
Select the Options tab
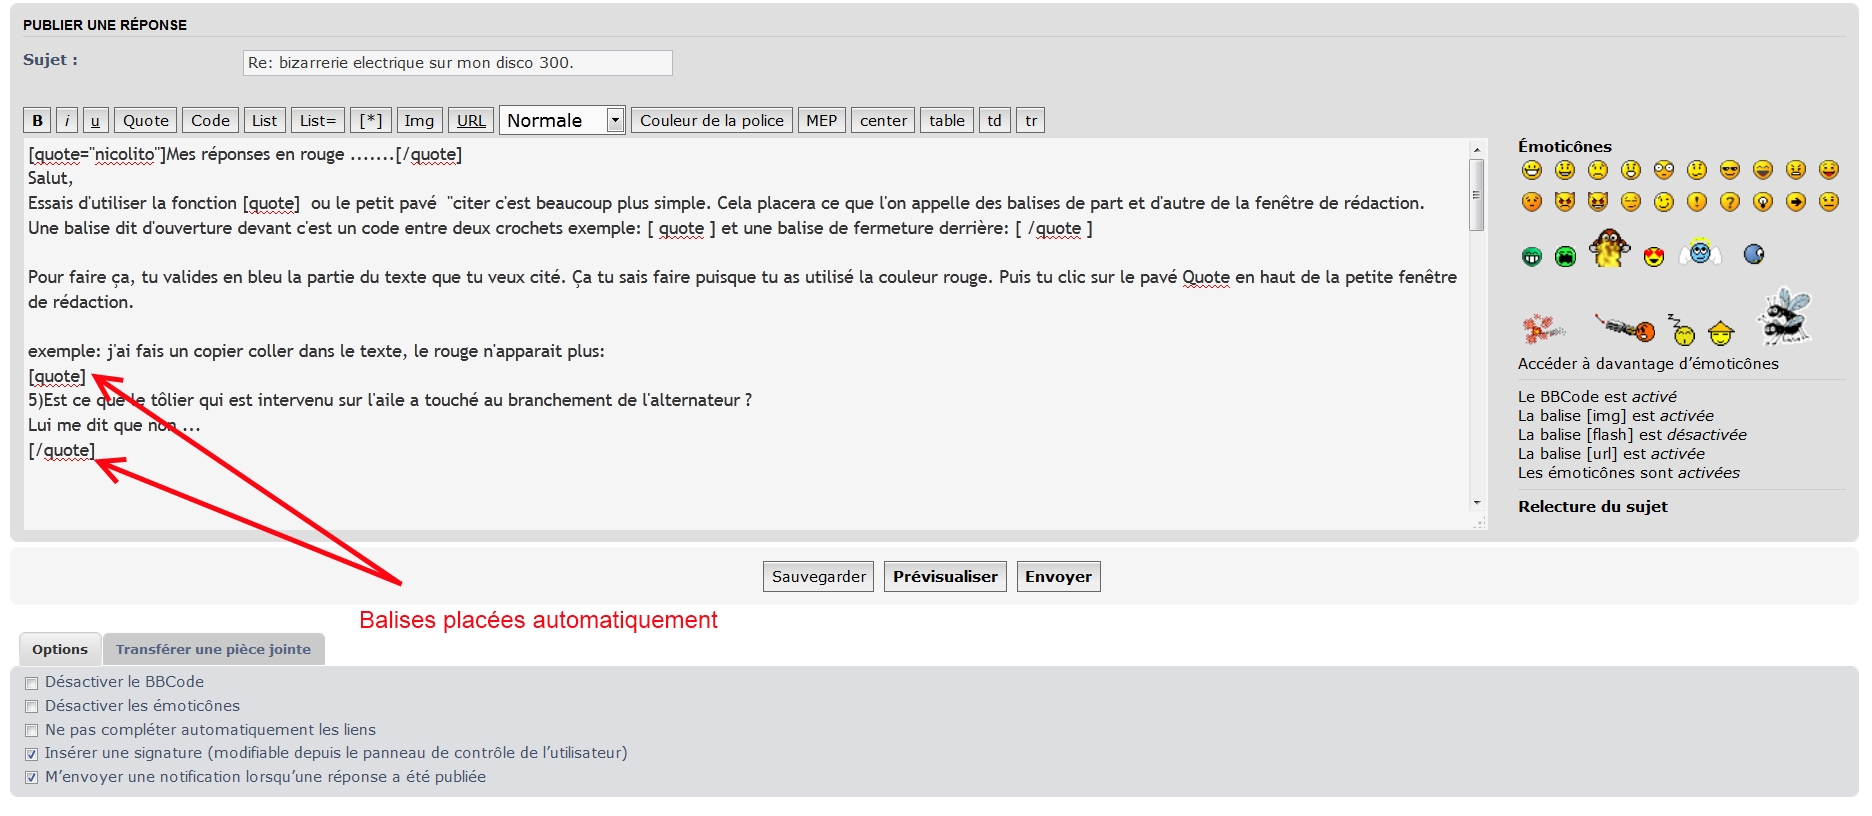(x=60, y=650)
